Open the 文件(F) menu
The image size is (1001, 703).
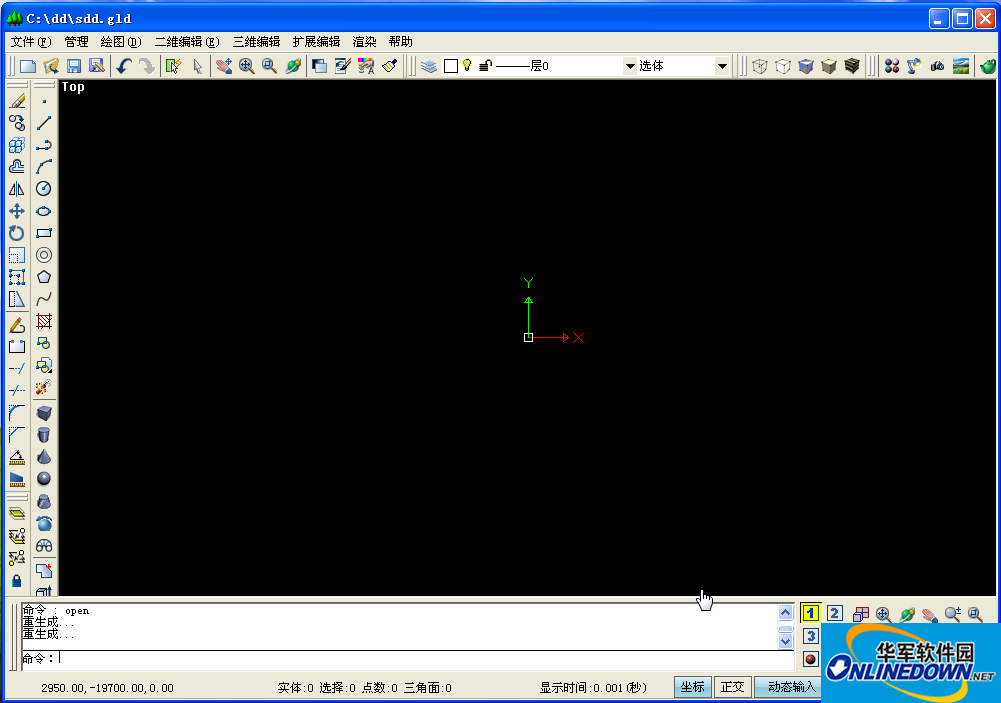point(31,42)
